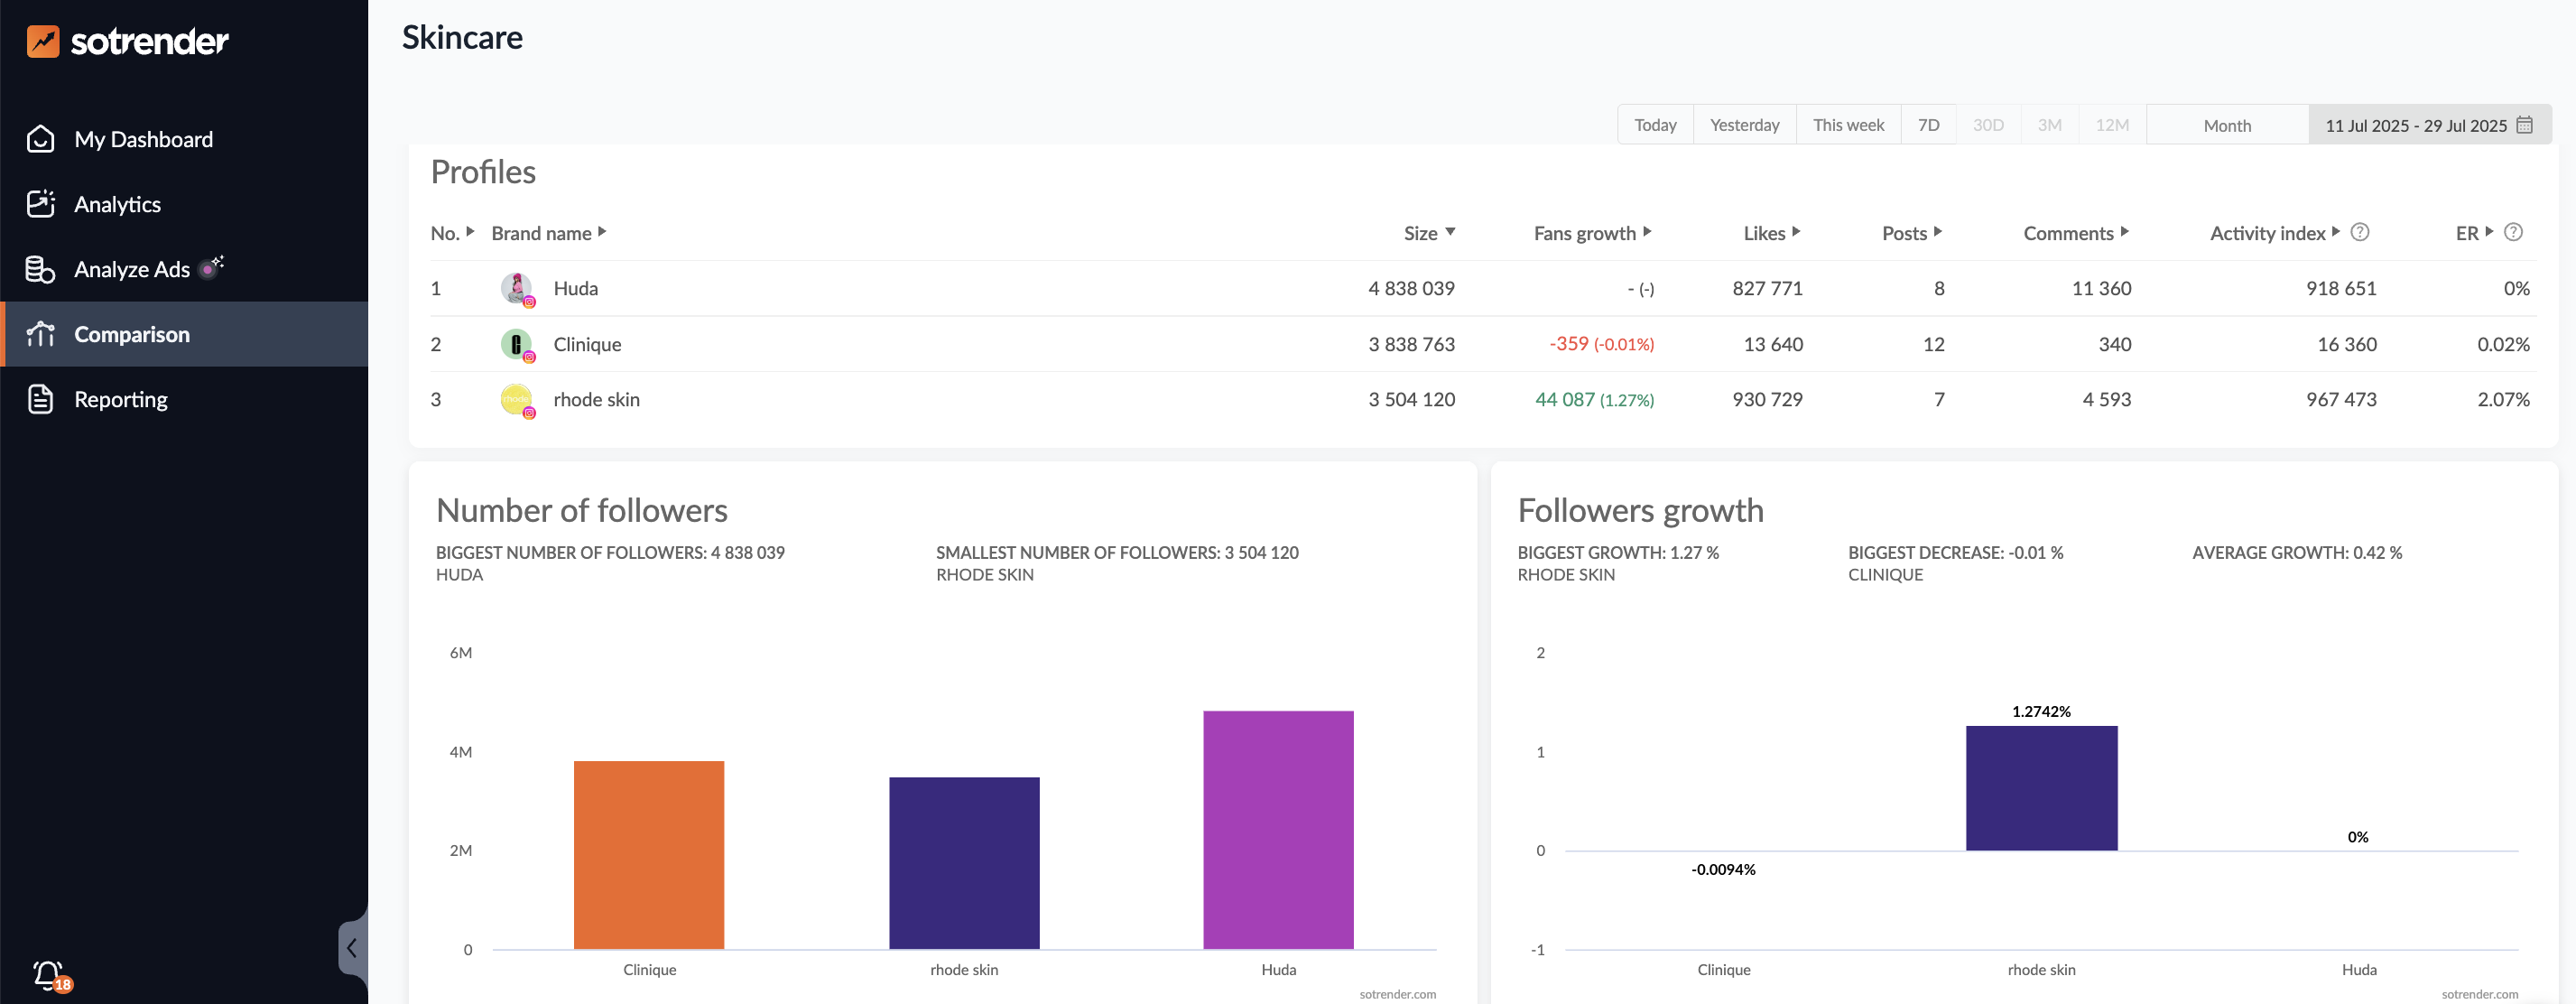The width and height of the screenshot is (2576, 1004).
Task: Click the Reporting document icon
Action: pyautogui.click(x=40, y=399)
